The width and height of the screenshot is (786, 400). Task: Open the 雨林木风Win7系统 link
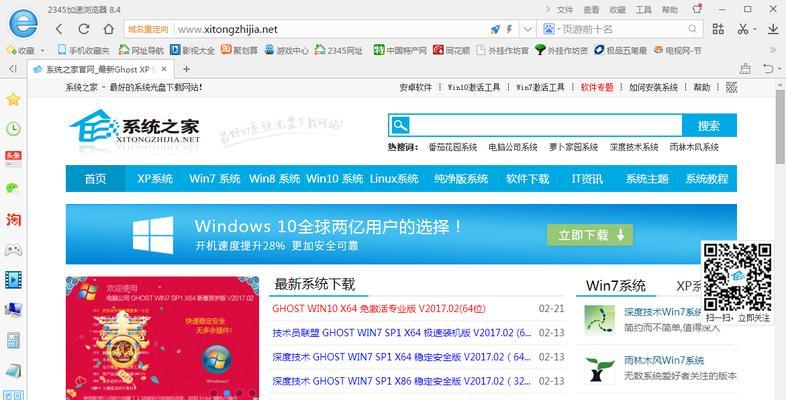click(664, 360)
